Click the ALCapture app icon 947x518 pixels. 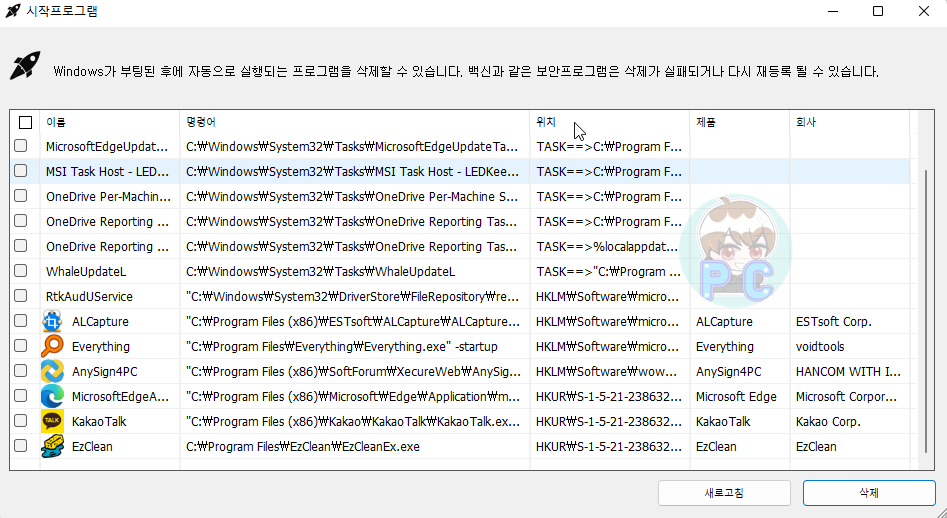coord(53,322)
